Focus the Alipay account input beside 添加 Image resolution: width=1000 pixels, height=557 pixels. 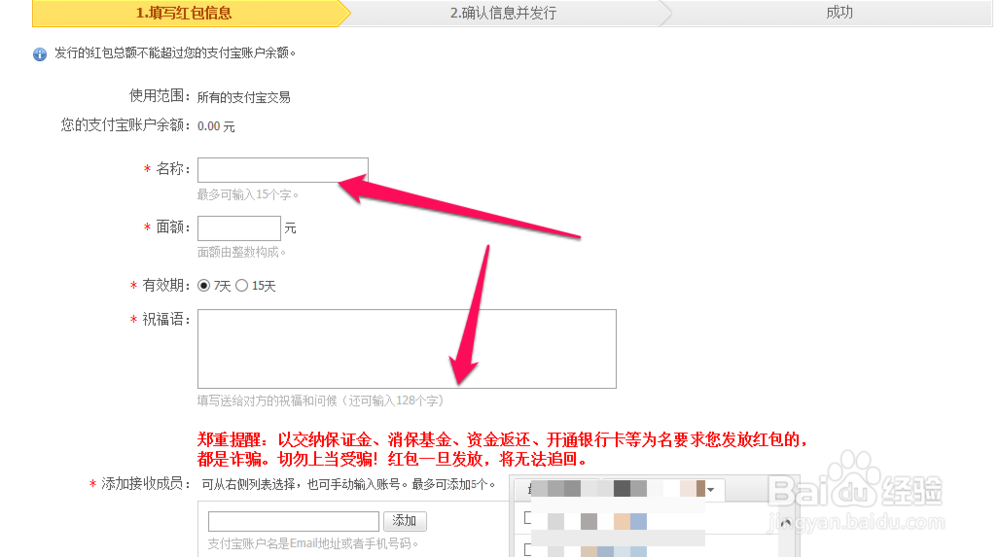coord(293,521)
